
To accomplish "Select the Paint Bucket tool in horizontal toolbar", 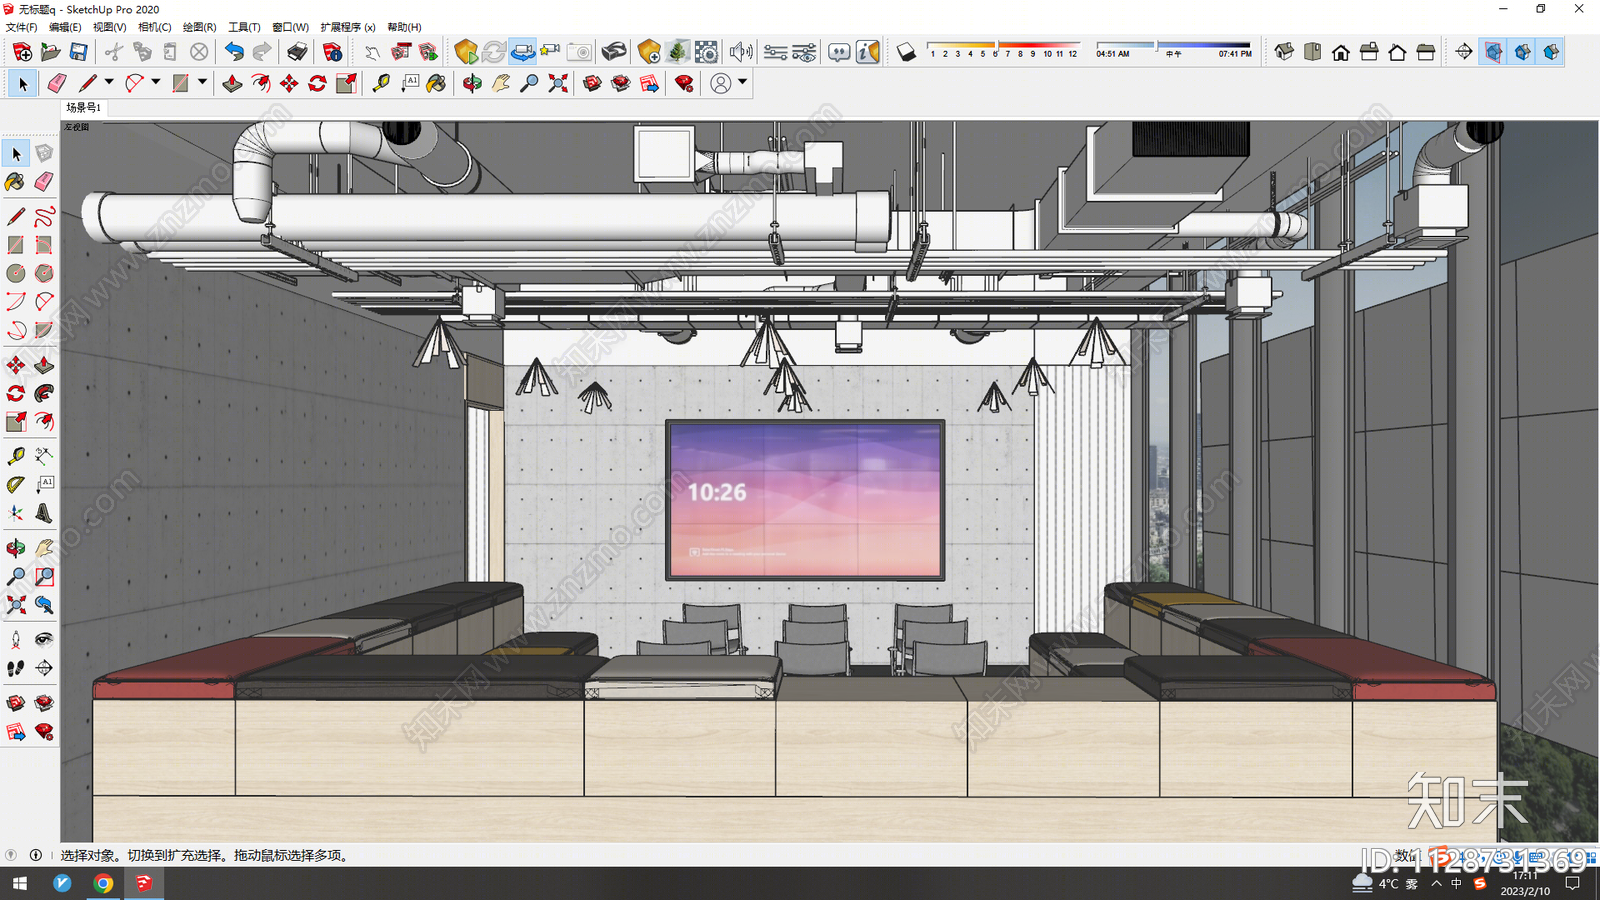I will click(x=436, y=84).
